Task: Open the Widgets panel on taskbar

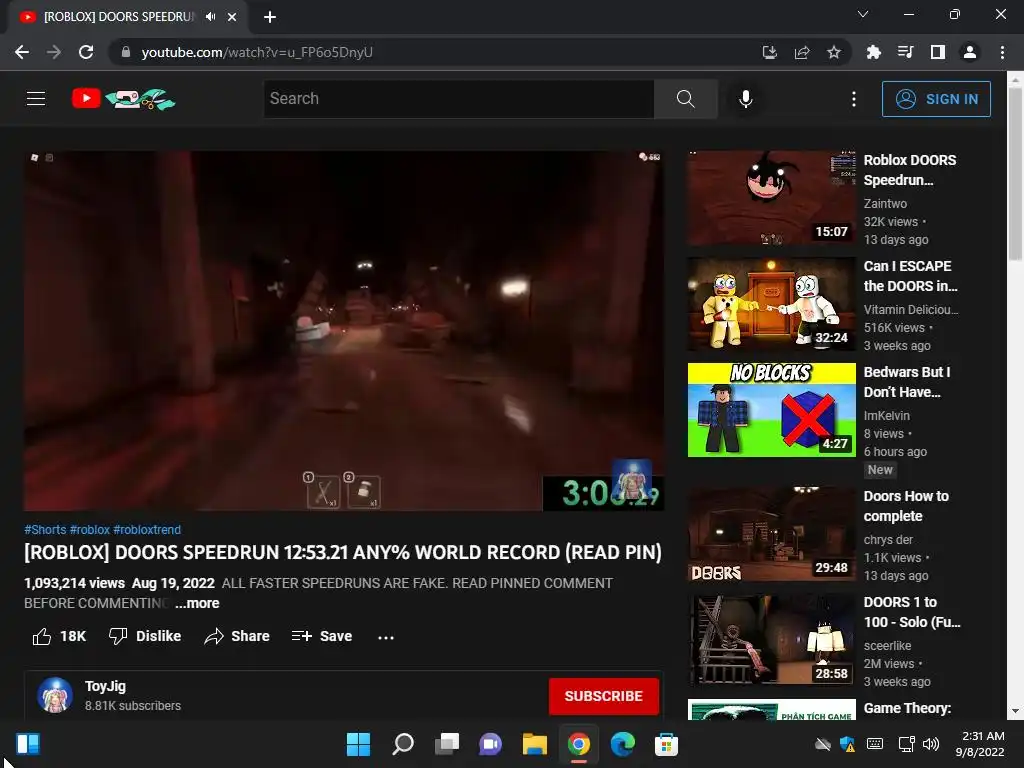Action: 28,744
